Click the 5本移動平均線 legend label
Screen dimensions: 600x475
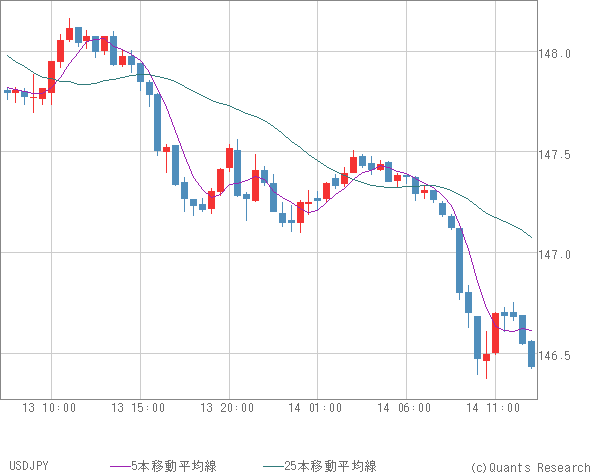pyautogui.click(x=174, y=466)
